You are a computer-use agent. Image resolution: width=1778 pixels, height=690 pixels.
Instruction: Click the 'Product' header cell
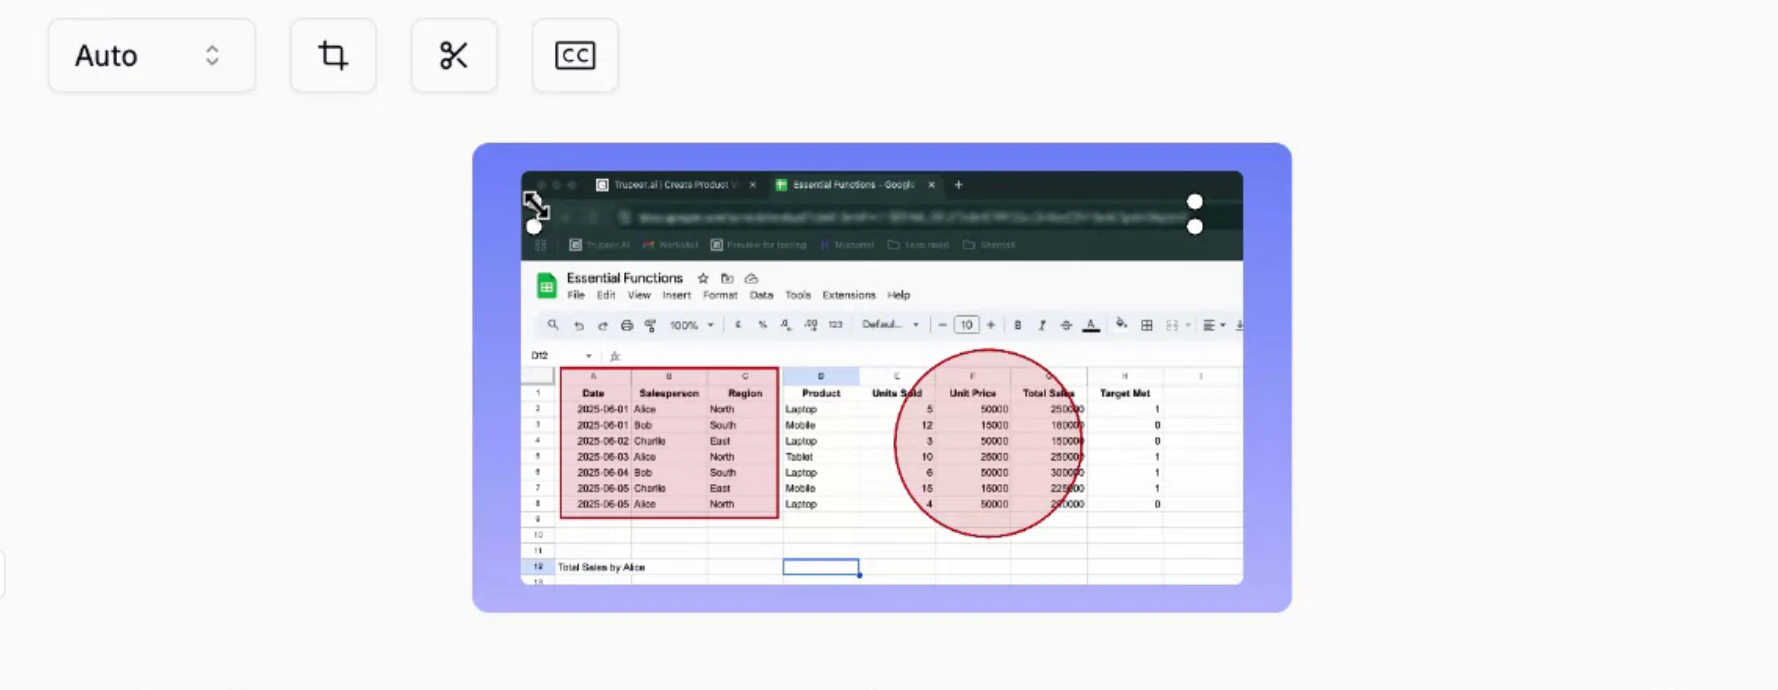(820, 393)
